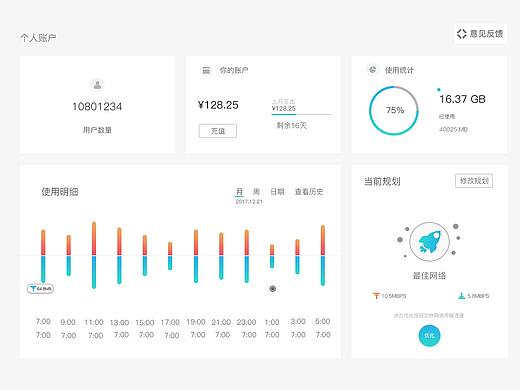The image size is (520, 390).
Task: Click the 16.37 GB usage value
Action: click(x=462, y=99)
